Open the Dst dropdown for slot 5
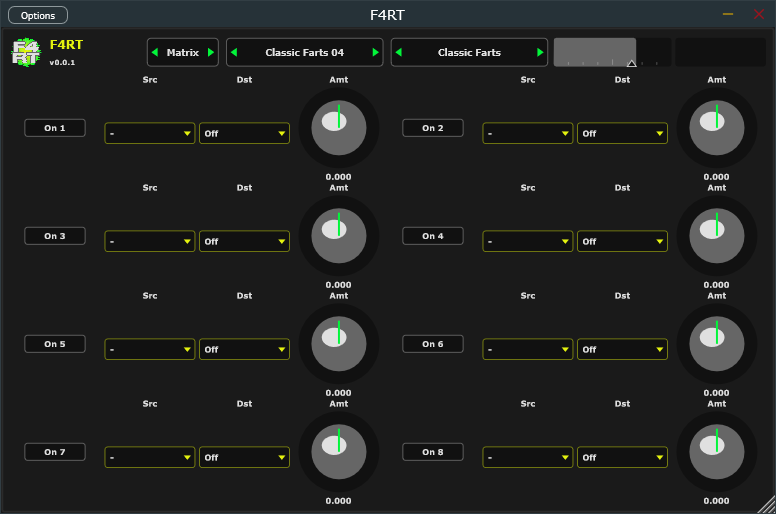This screenshot has width=776, height=514. pos(244,349)
